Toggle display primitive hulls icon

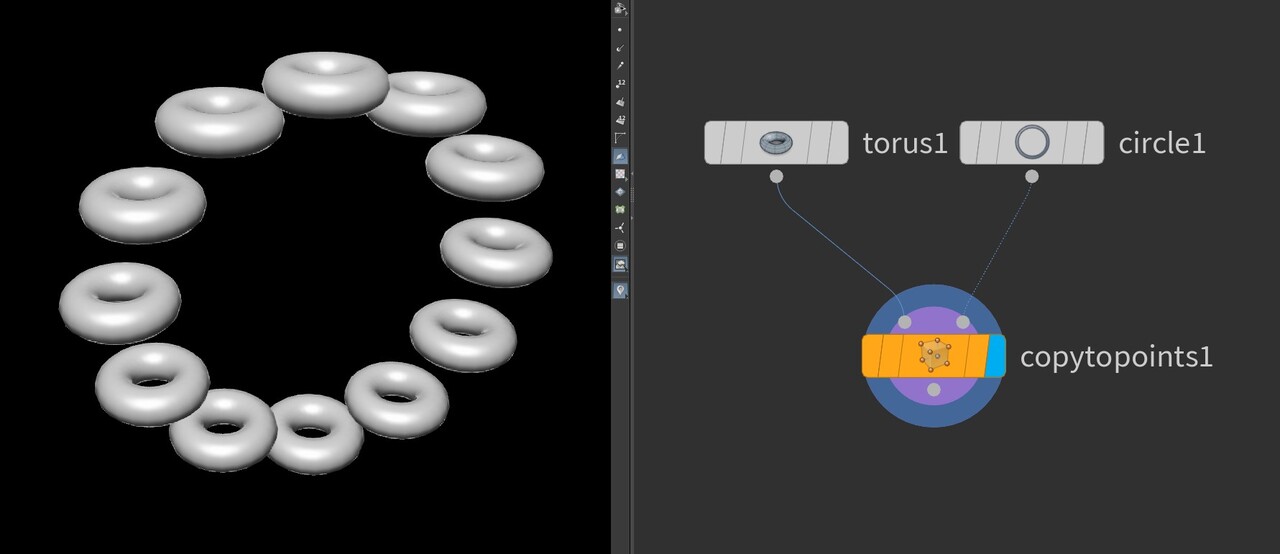pyautogui.click(x=620, y=137)
